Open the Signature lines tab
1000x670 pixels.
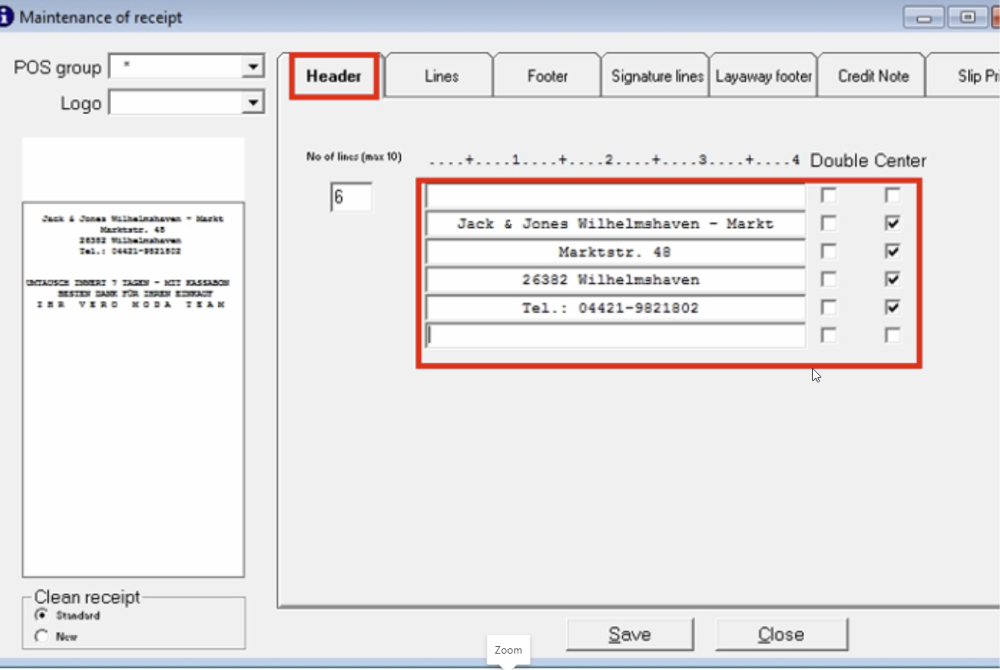point(654,74)
